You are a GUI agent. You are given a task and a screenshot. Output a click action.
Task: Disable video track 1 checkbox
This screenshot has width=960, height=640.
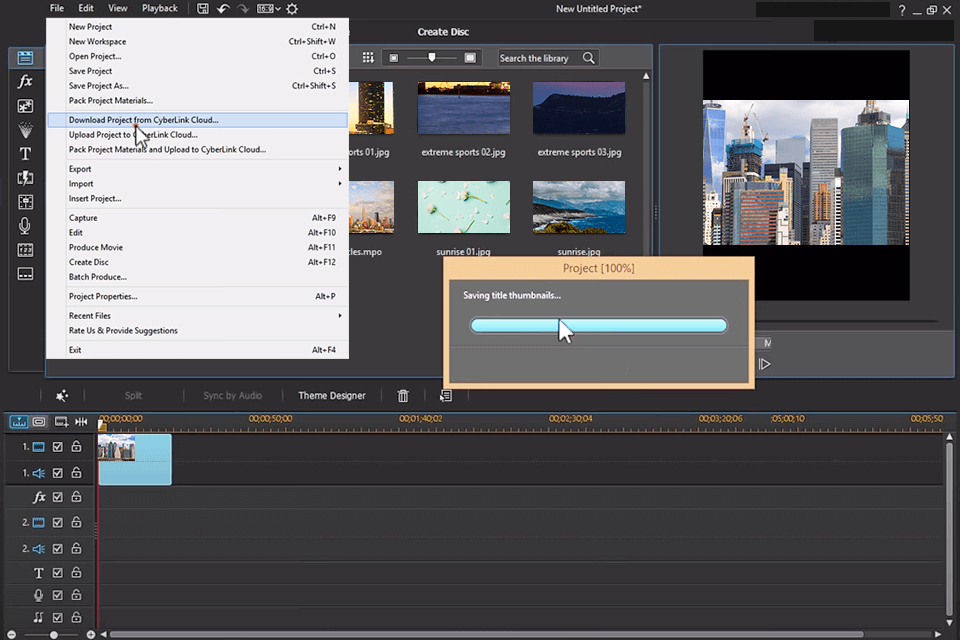(58, 447)
